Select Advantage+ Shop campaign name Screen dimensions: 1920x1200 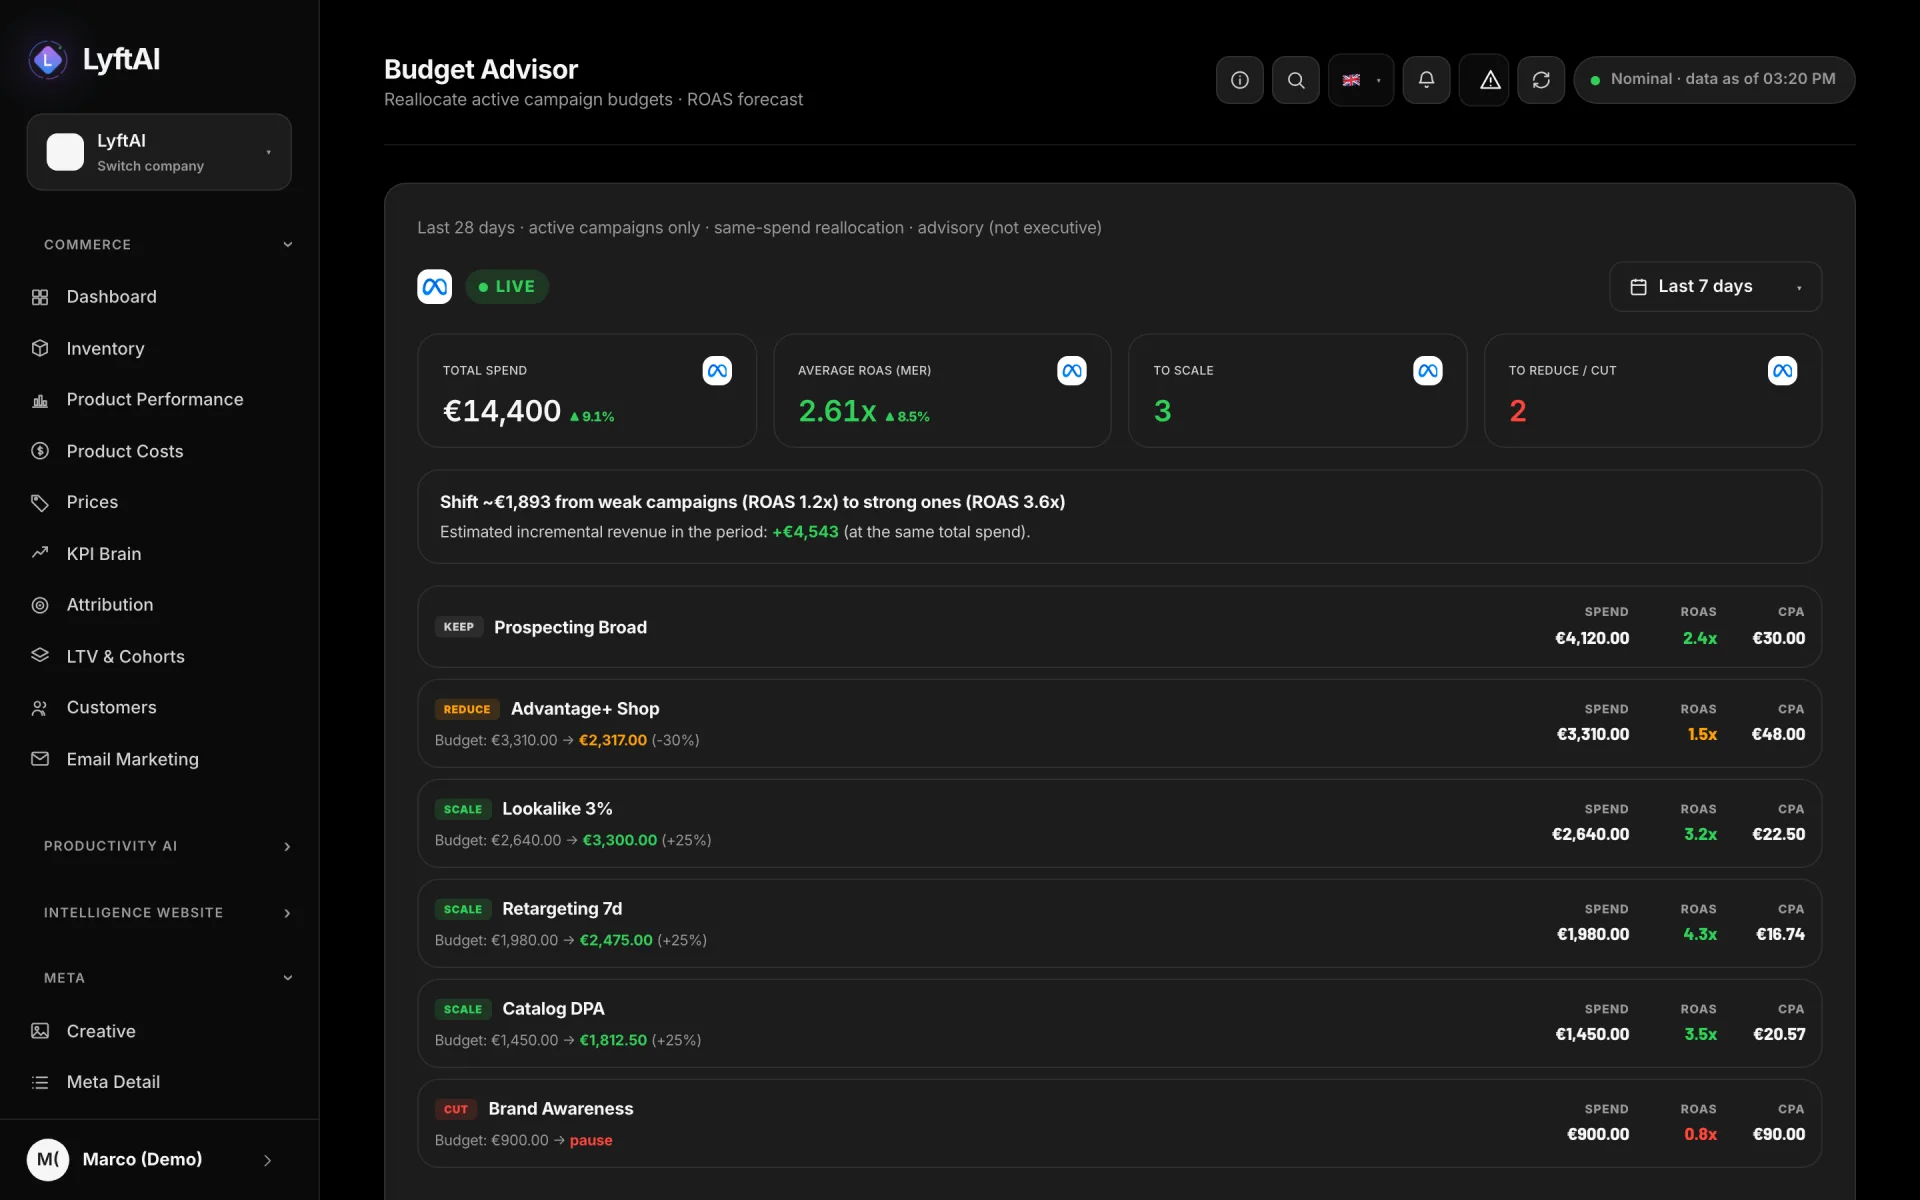tap(585, 709)
